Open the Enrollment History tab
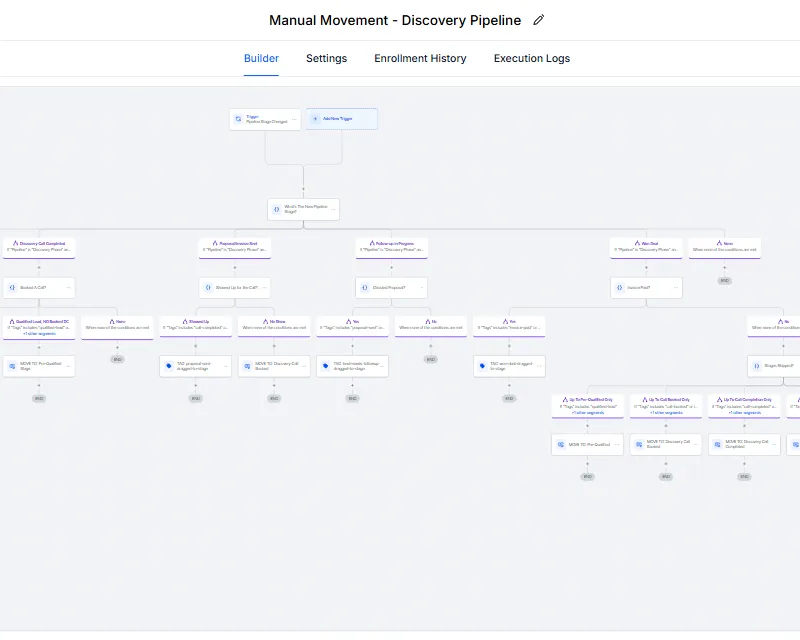The width and height of the screenshot is (800, 640). tap(420, 58)
